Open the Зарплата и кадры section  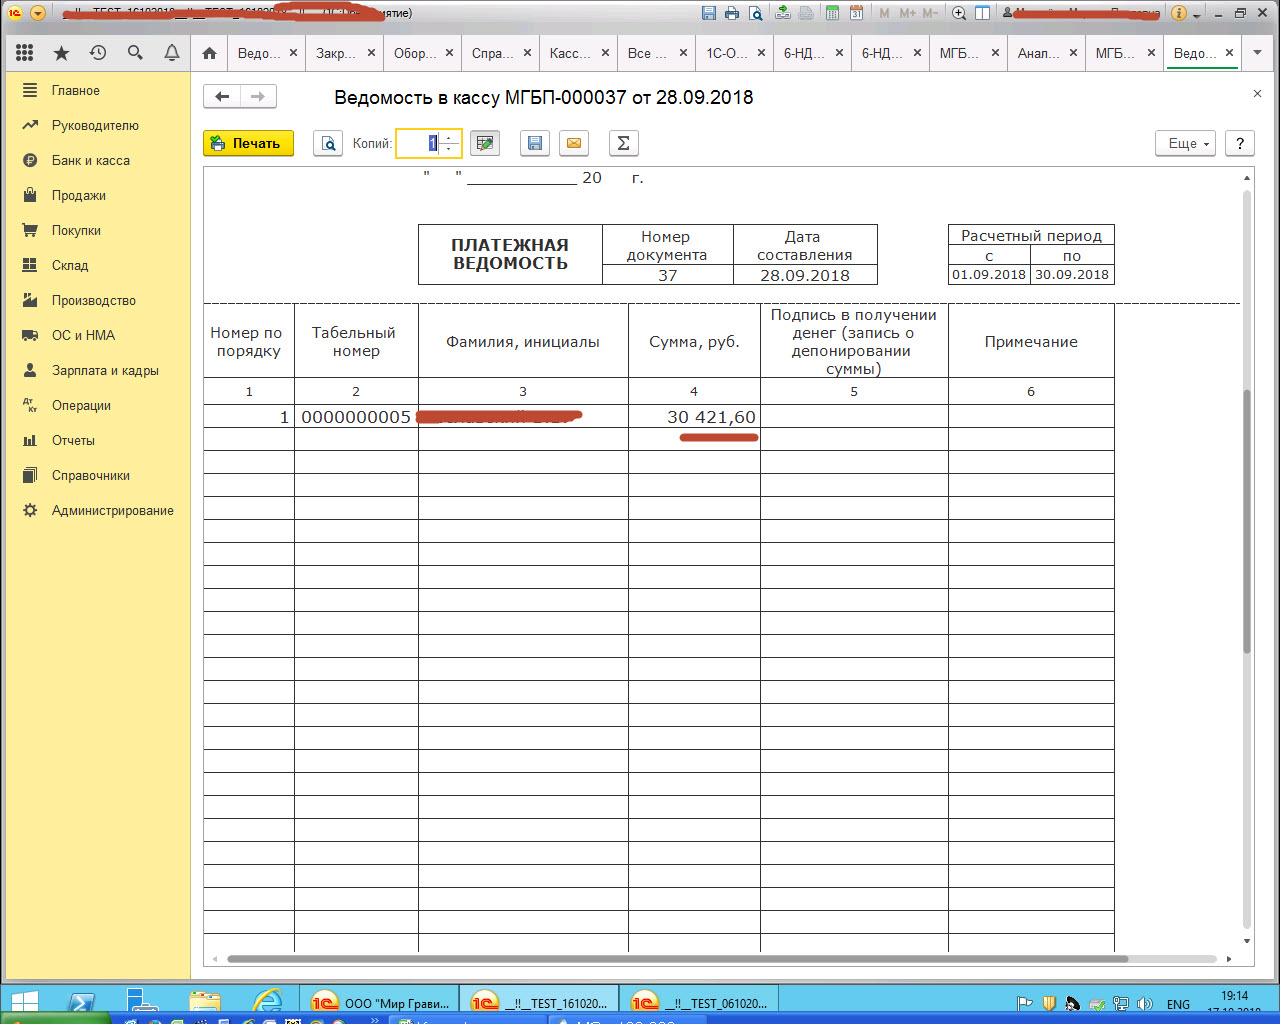tap(105, 370)
